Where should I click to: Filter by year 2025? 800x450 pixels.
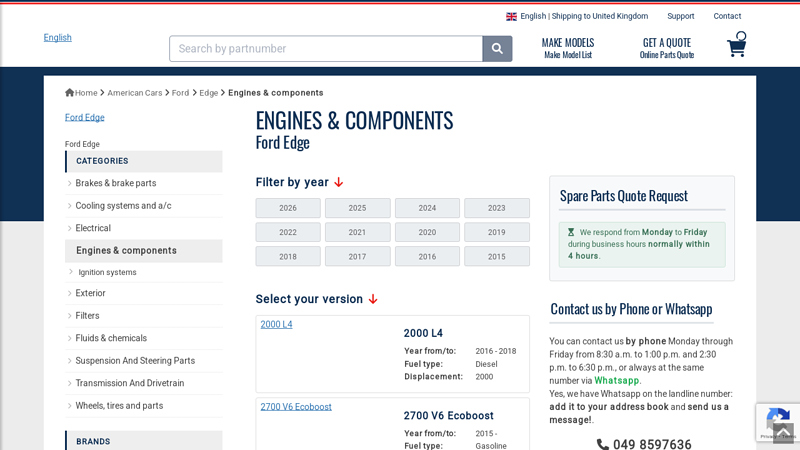(x=357, y=208)
